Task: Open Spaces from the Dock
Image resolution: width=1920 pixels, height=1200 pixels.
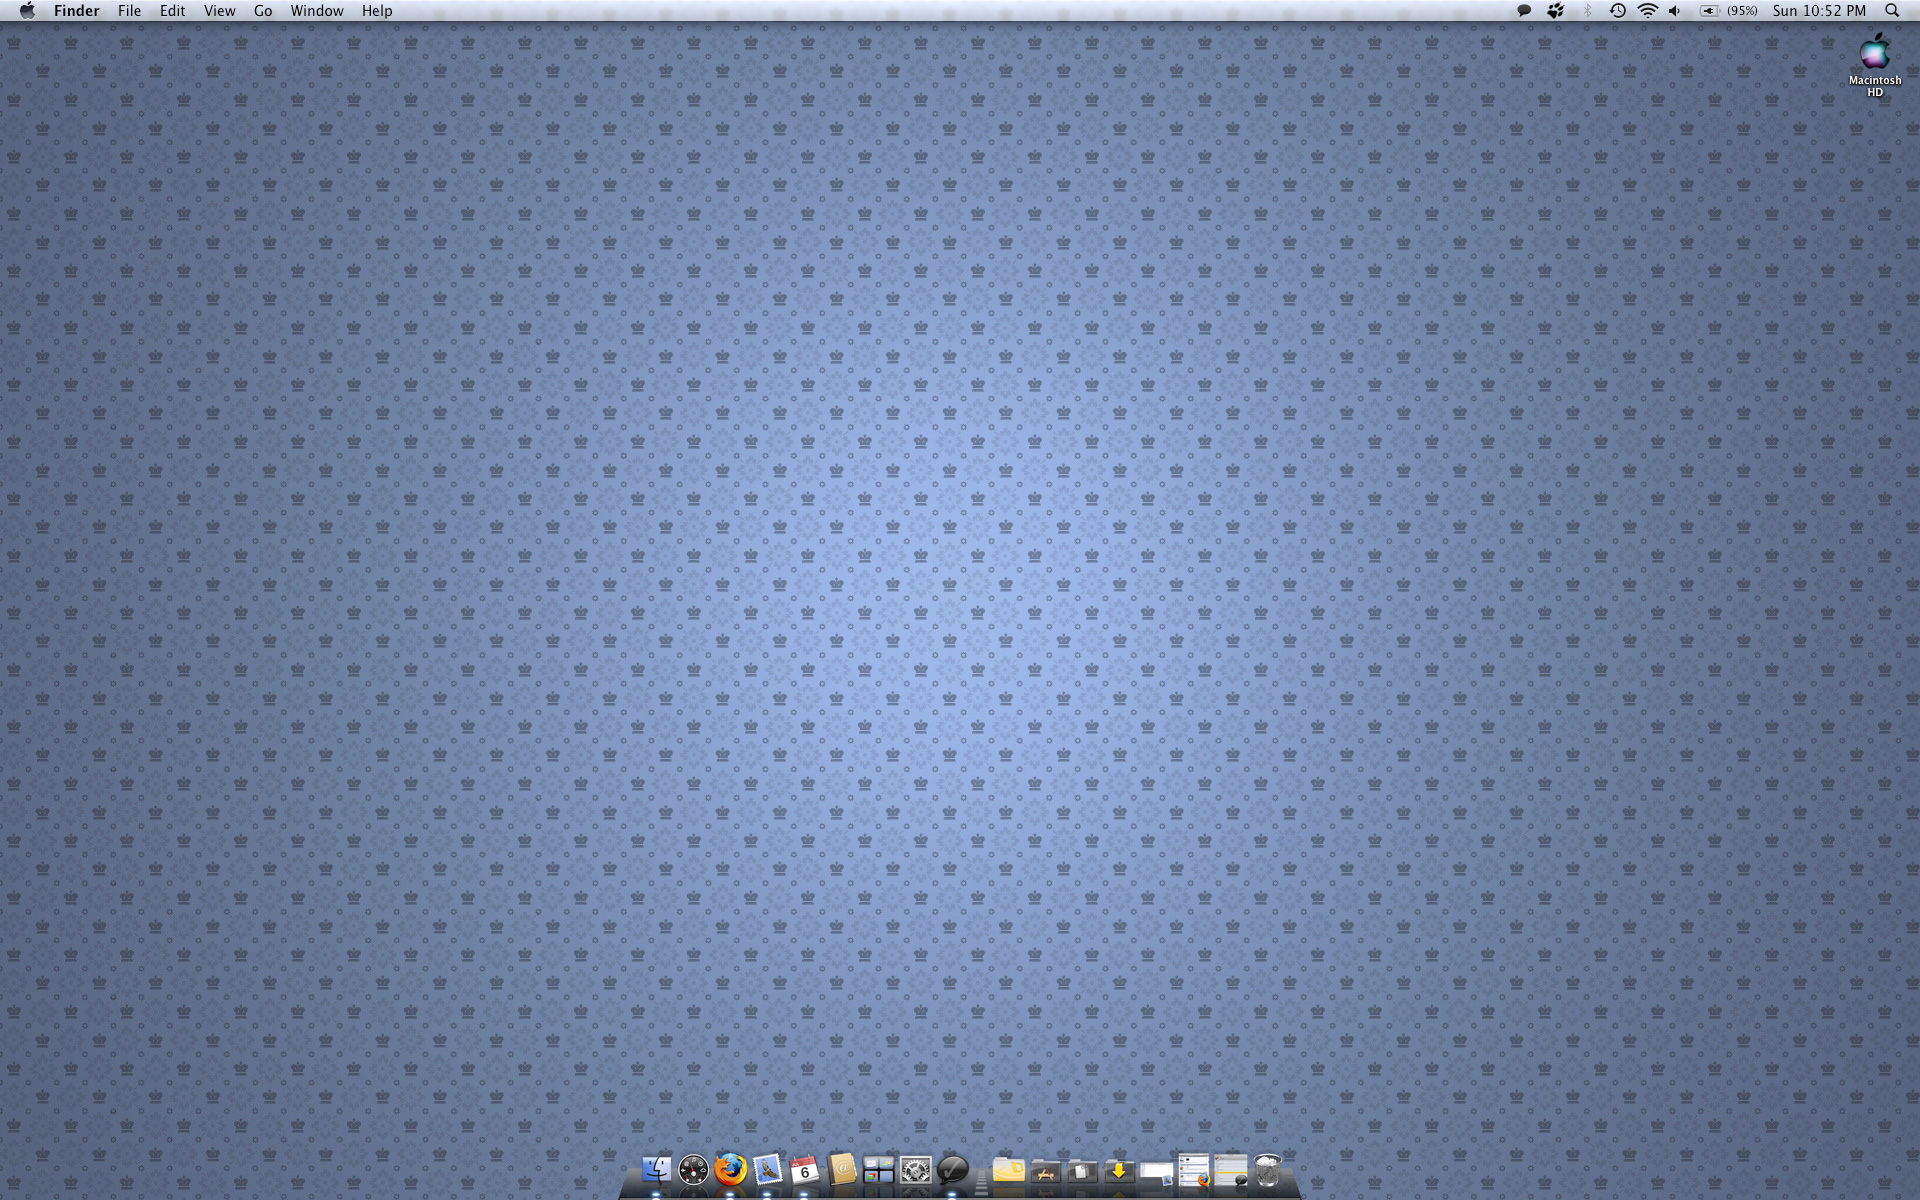Action: (x=878, y=1169)
